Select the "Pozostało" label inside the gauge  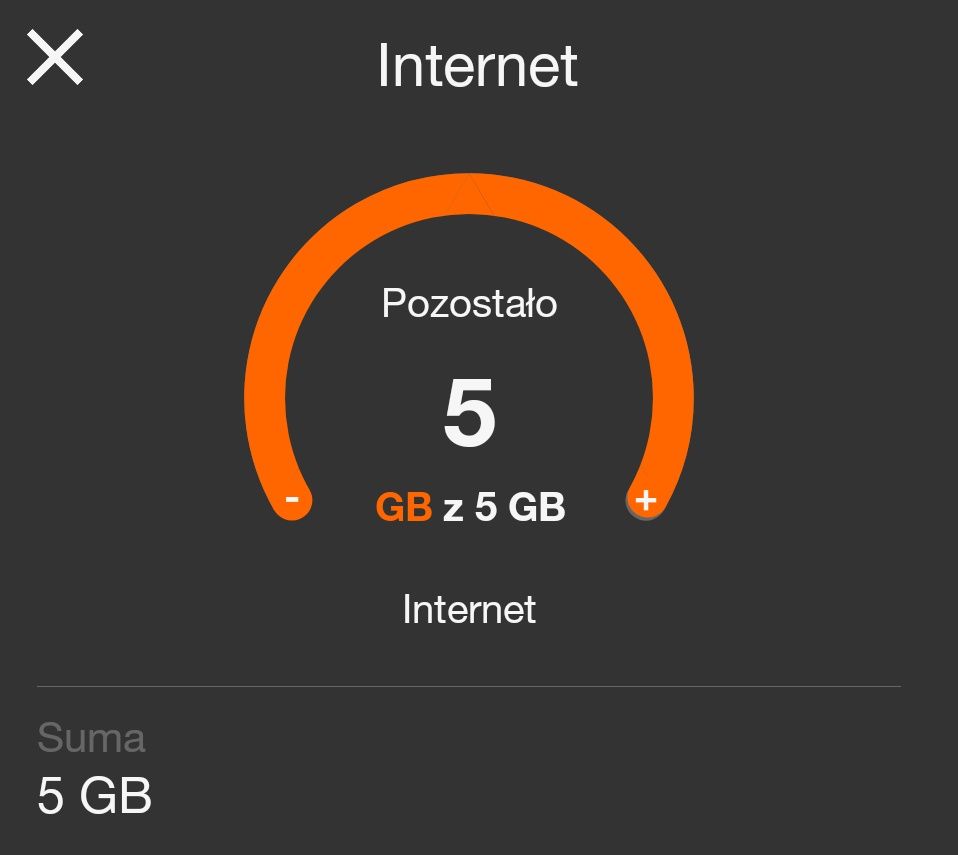point(469,303)
